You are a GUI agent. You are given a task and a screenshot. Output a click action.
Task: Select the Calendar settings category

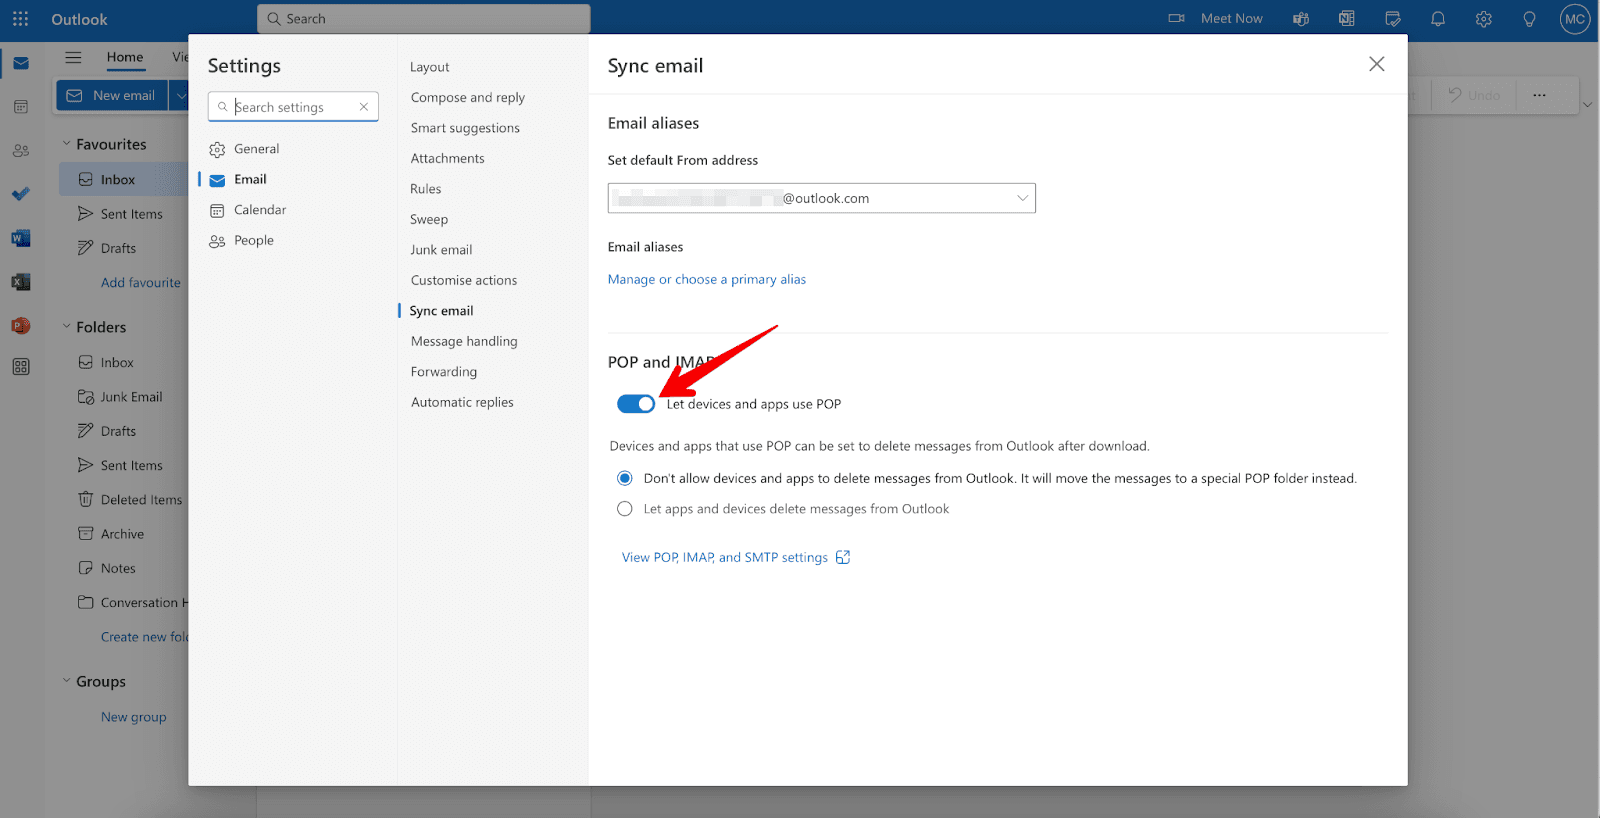pyautogui.click(x=260, y=210)
